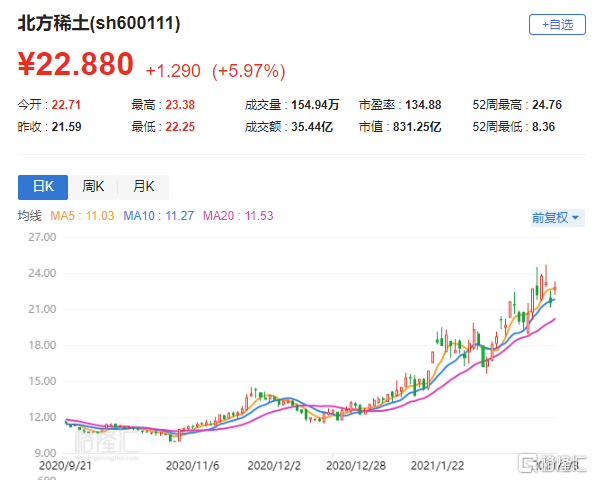Click the MA20 : 11.53 legend
This screenshot has height=480, width=593.
[238, 216]
